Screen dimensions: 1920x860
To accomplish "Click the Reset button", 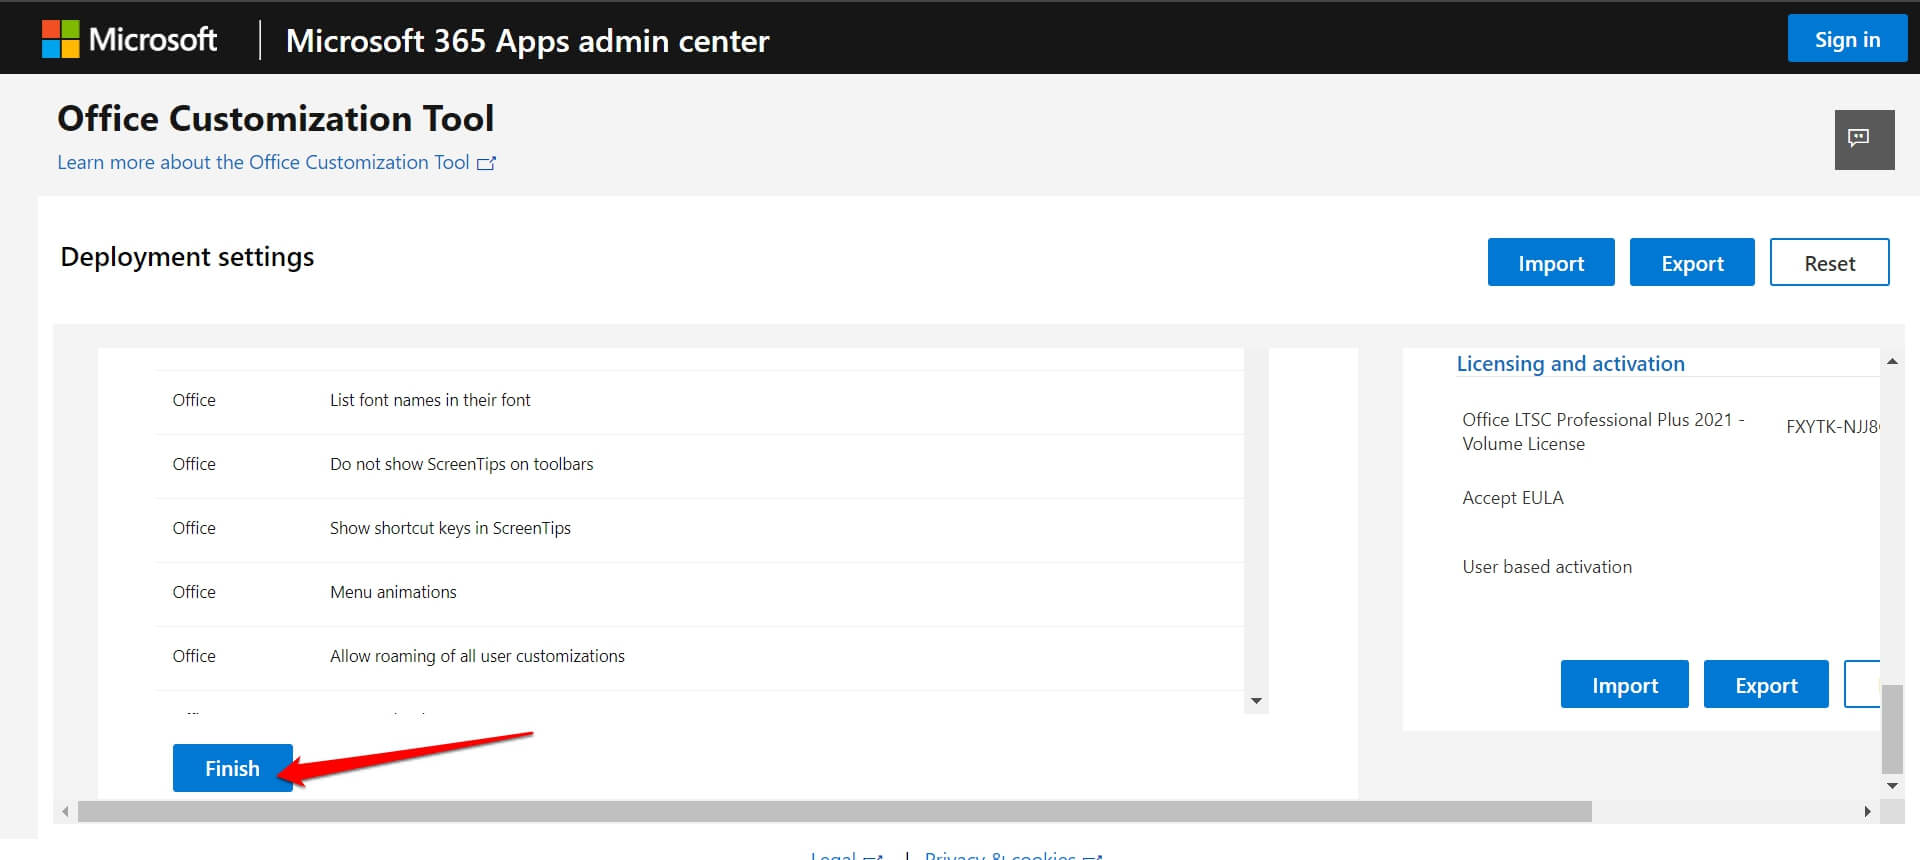I will pyautogui.click(x=1829, y=263).
